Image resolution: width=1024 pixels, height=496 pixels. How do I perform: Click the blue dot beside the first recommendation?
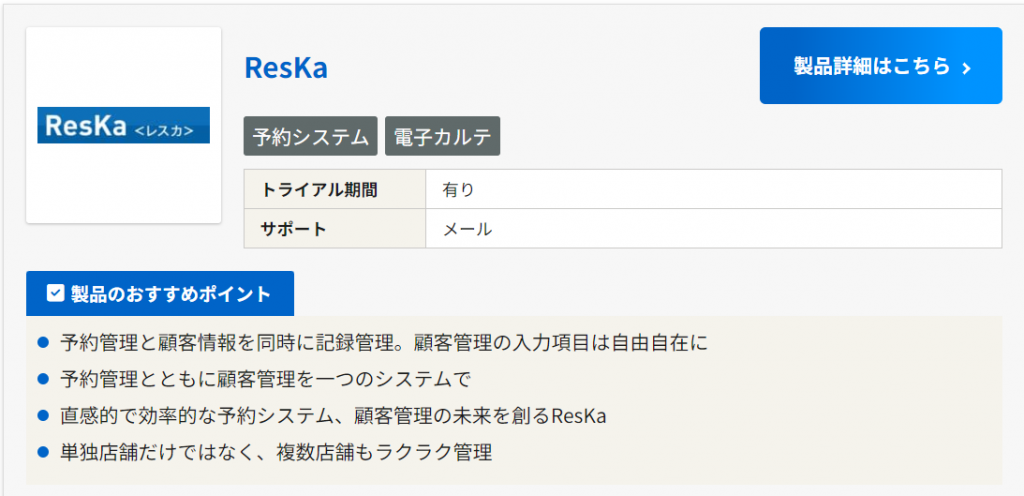coord(43,343)
